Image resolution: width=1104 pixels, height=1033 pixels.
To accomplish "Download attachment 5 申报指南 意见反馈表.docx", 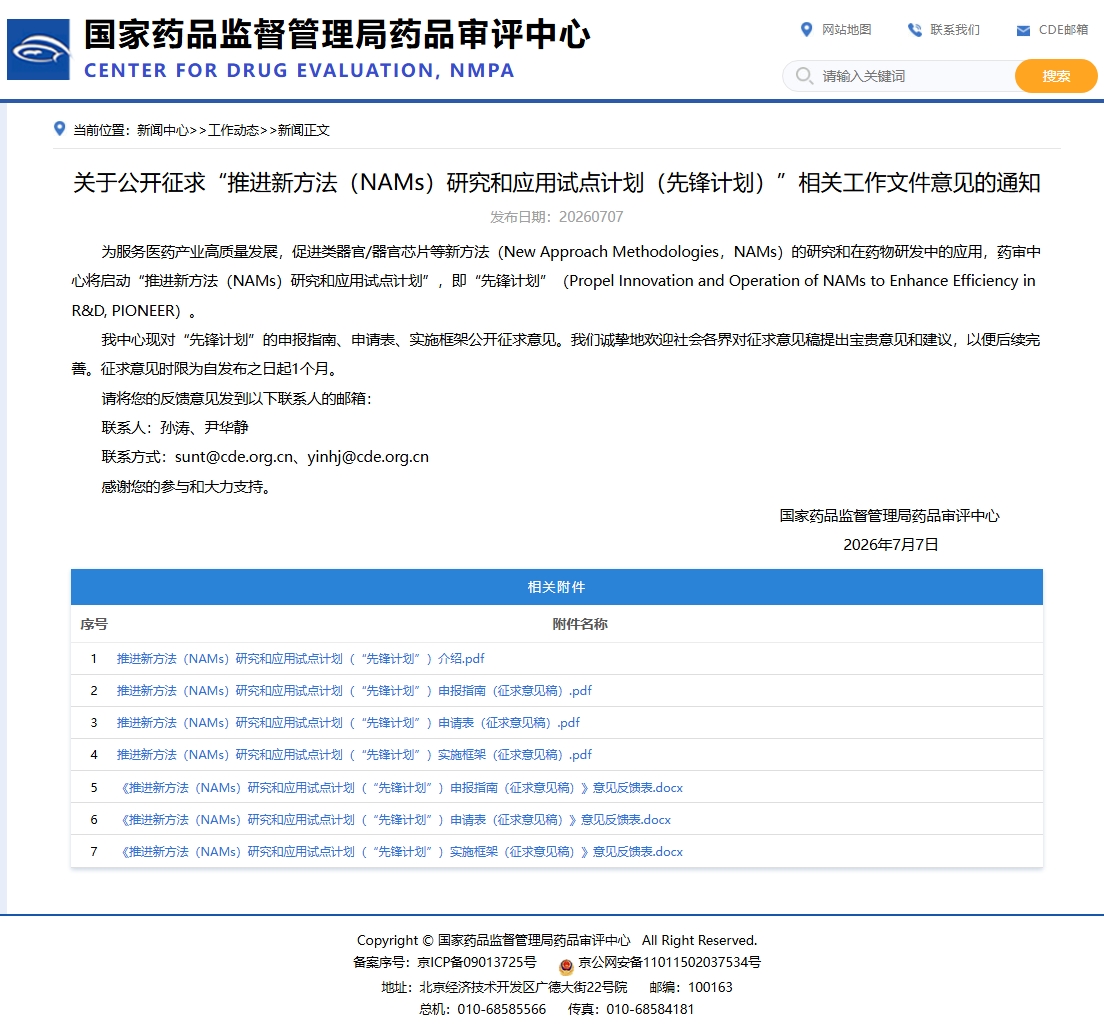I will 401,787.
